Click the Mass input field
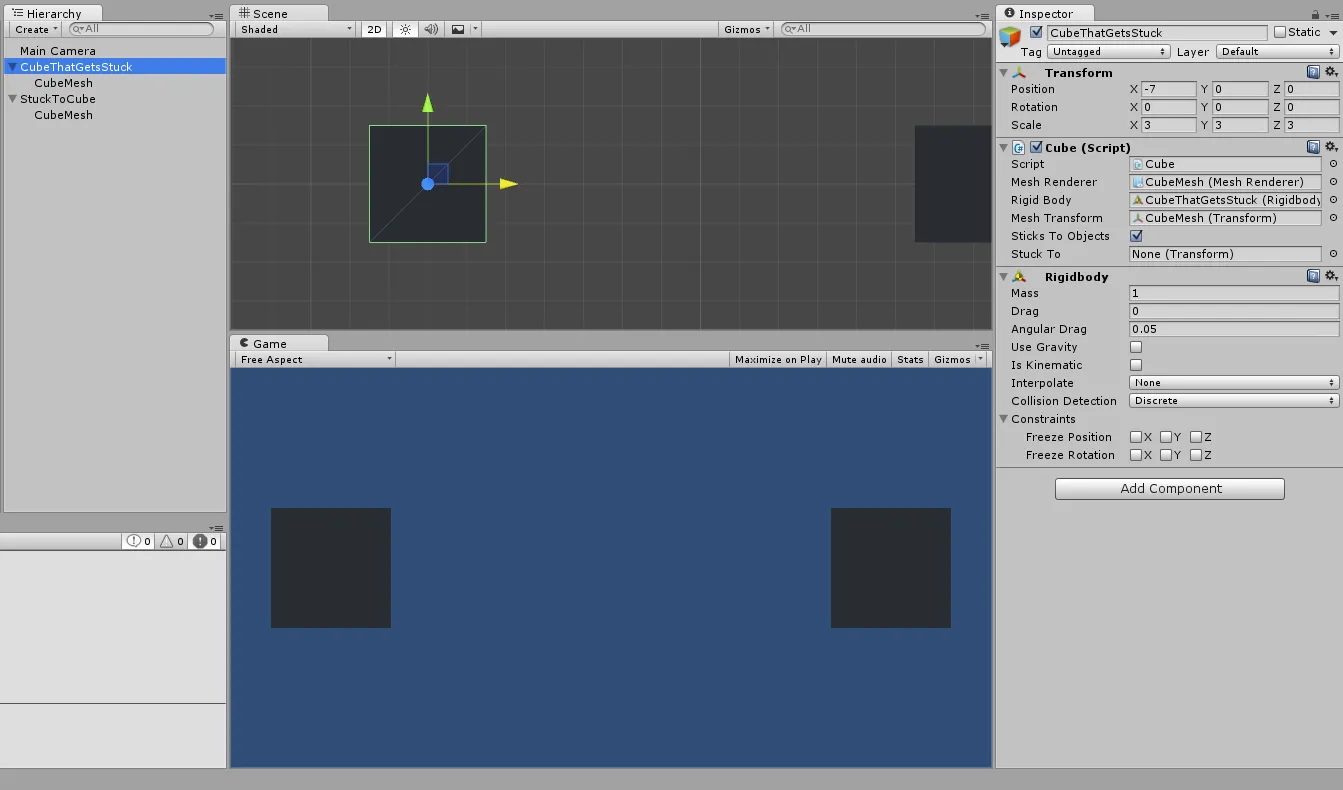This screenshot has height=790, width=1343. coord(1233,293)
